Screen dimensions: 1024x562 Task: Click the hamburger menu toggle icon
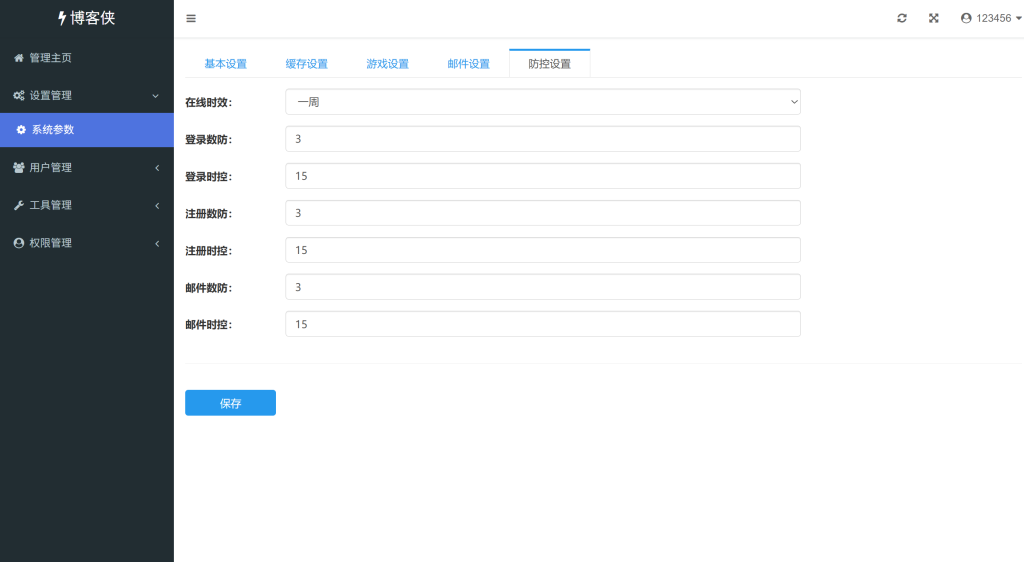click(191, 18)
